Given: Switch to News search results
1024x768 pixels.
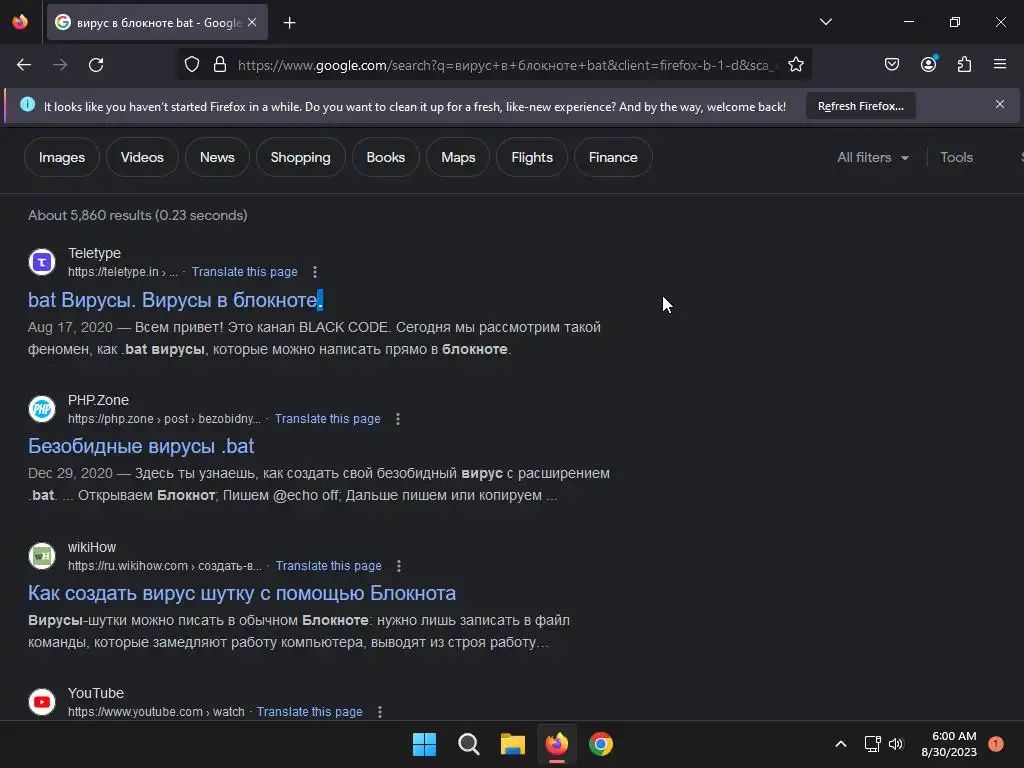Looking at the screenshot, I should tap(217, 157).
